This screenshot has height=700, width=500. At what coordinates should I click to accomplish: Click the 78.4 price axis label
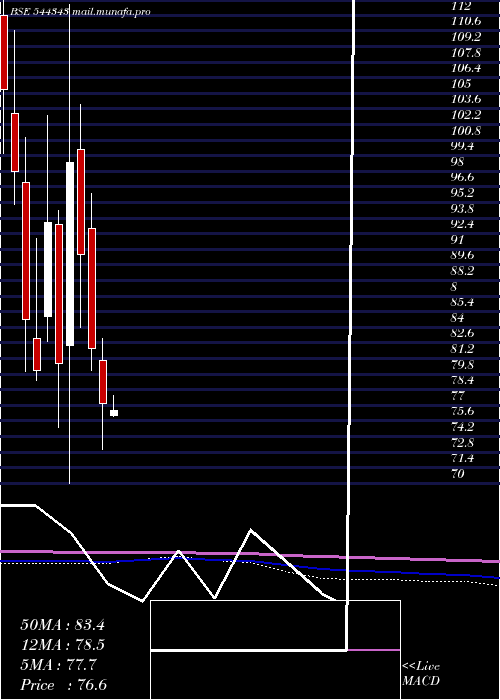pyautogui.click(x=463, y=380)
